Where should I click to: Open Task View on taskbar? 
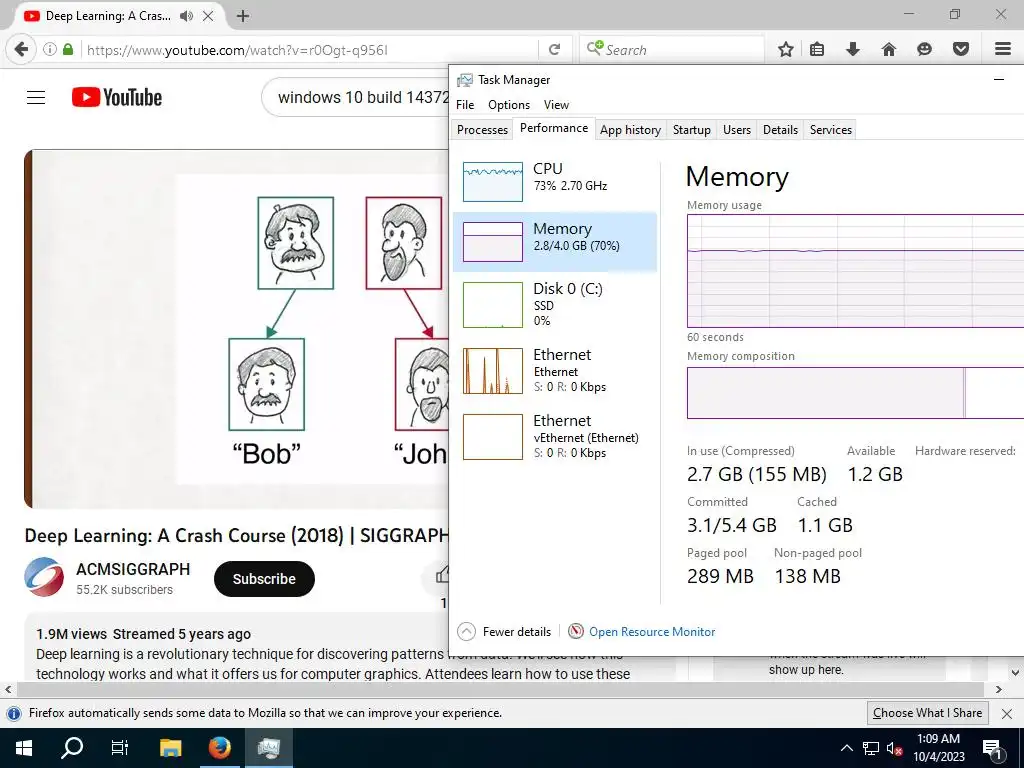tap(120, 748)
